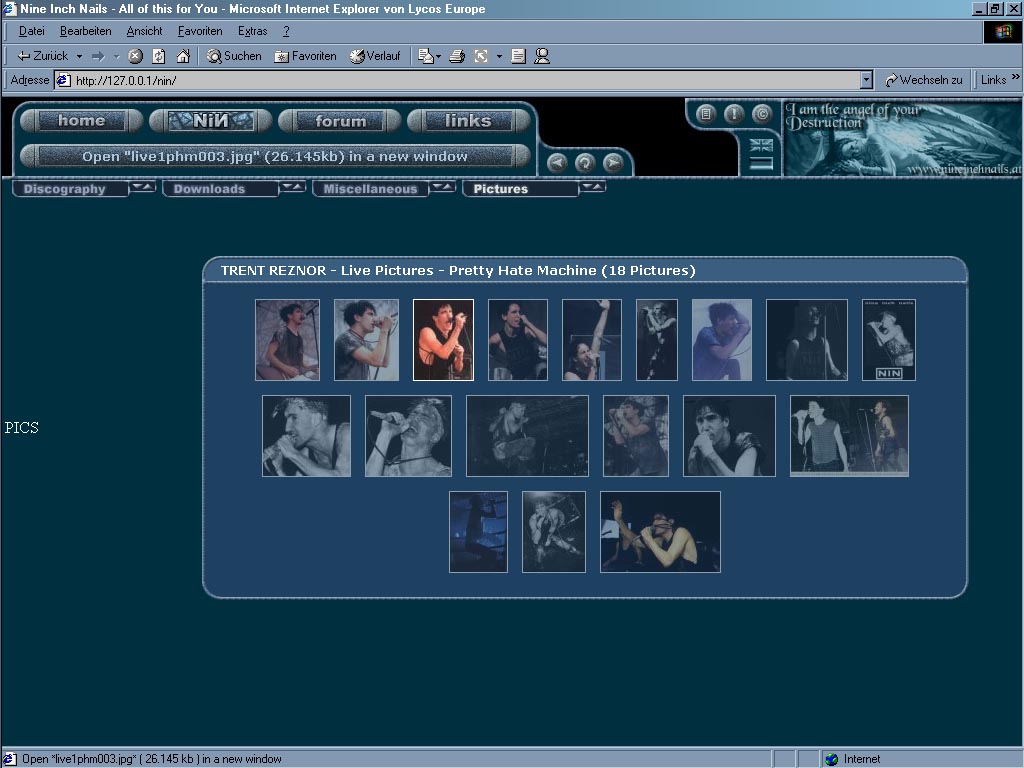Open the Mail toolbar icon
Image resolution: width=1024 pixels, height=768 pixels.
pyautogui.click(x=428, y=56)
